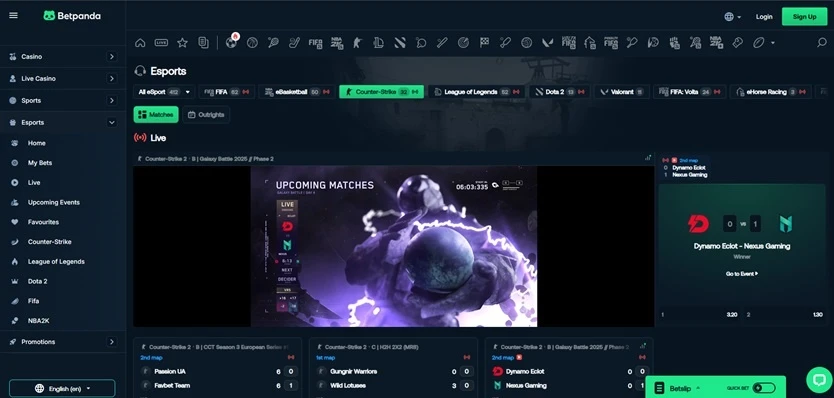Open My Bets in sidebar
Screen dimensions: 834x398
[x=40, y=163]
